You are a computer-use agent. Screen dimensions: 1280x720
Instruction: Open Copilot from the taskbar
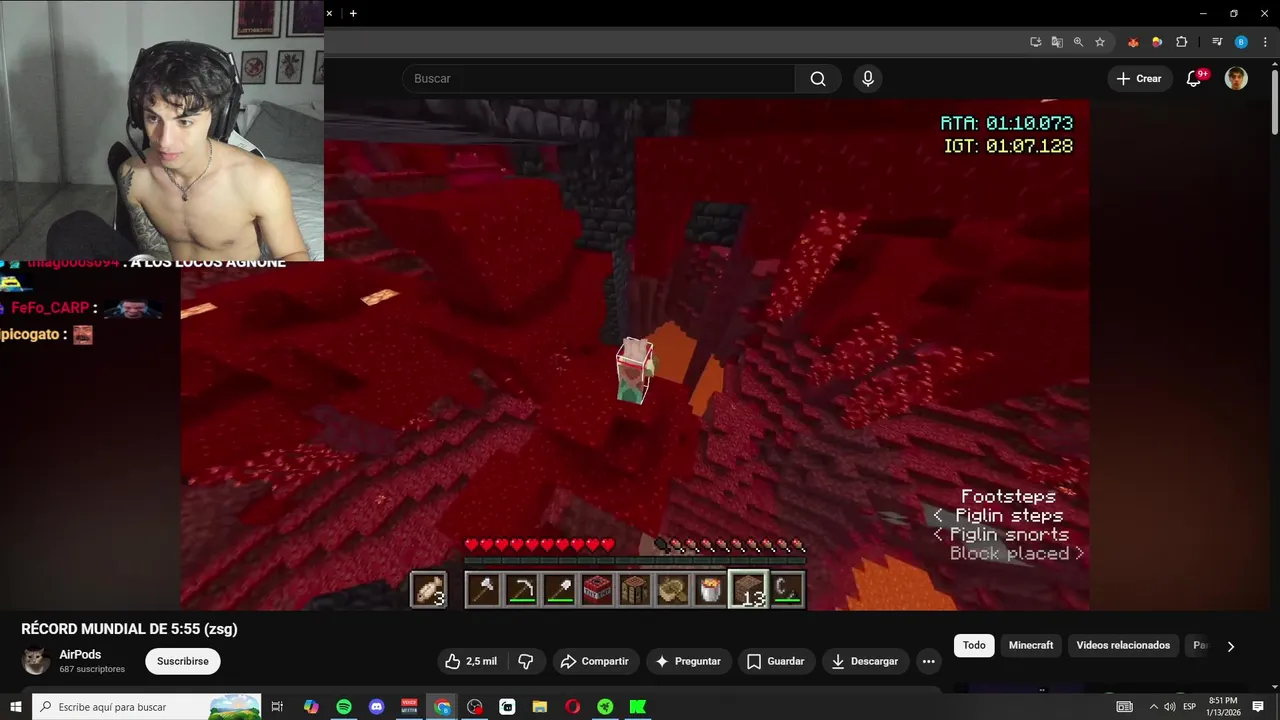coord(311,707)
